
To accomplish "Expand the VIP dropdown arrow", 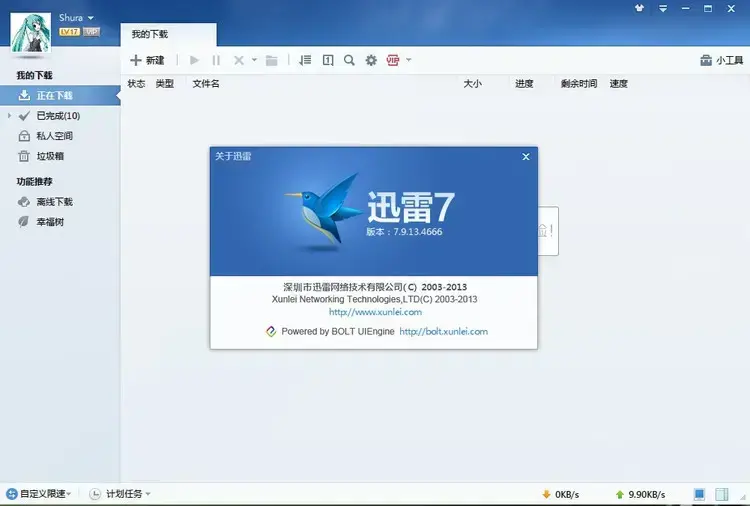I will click(408, 60).
